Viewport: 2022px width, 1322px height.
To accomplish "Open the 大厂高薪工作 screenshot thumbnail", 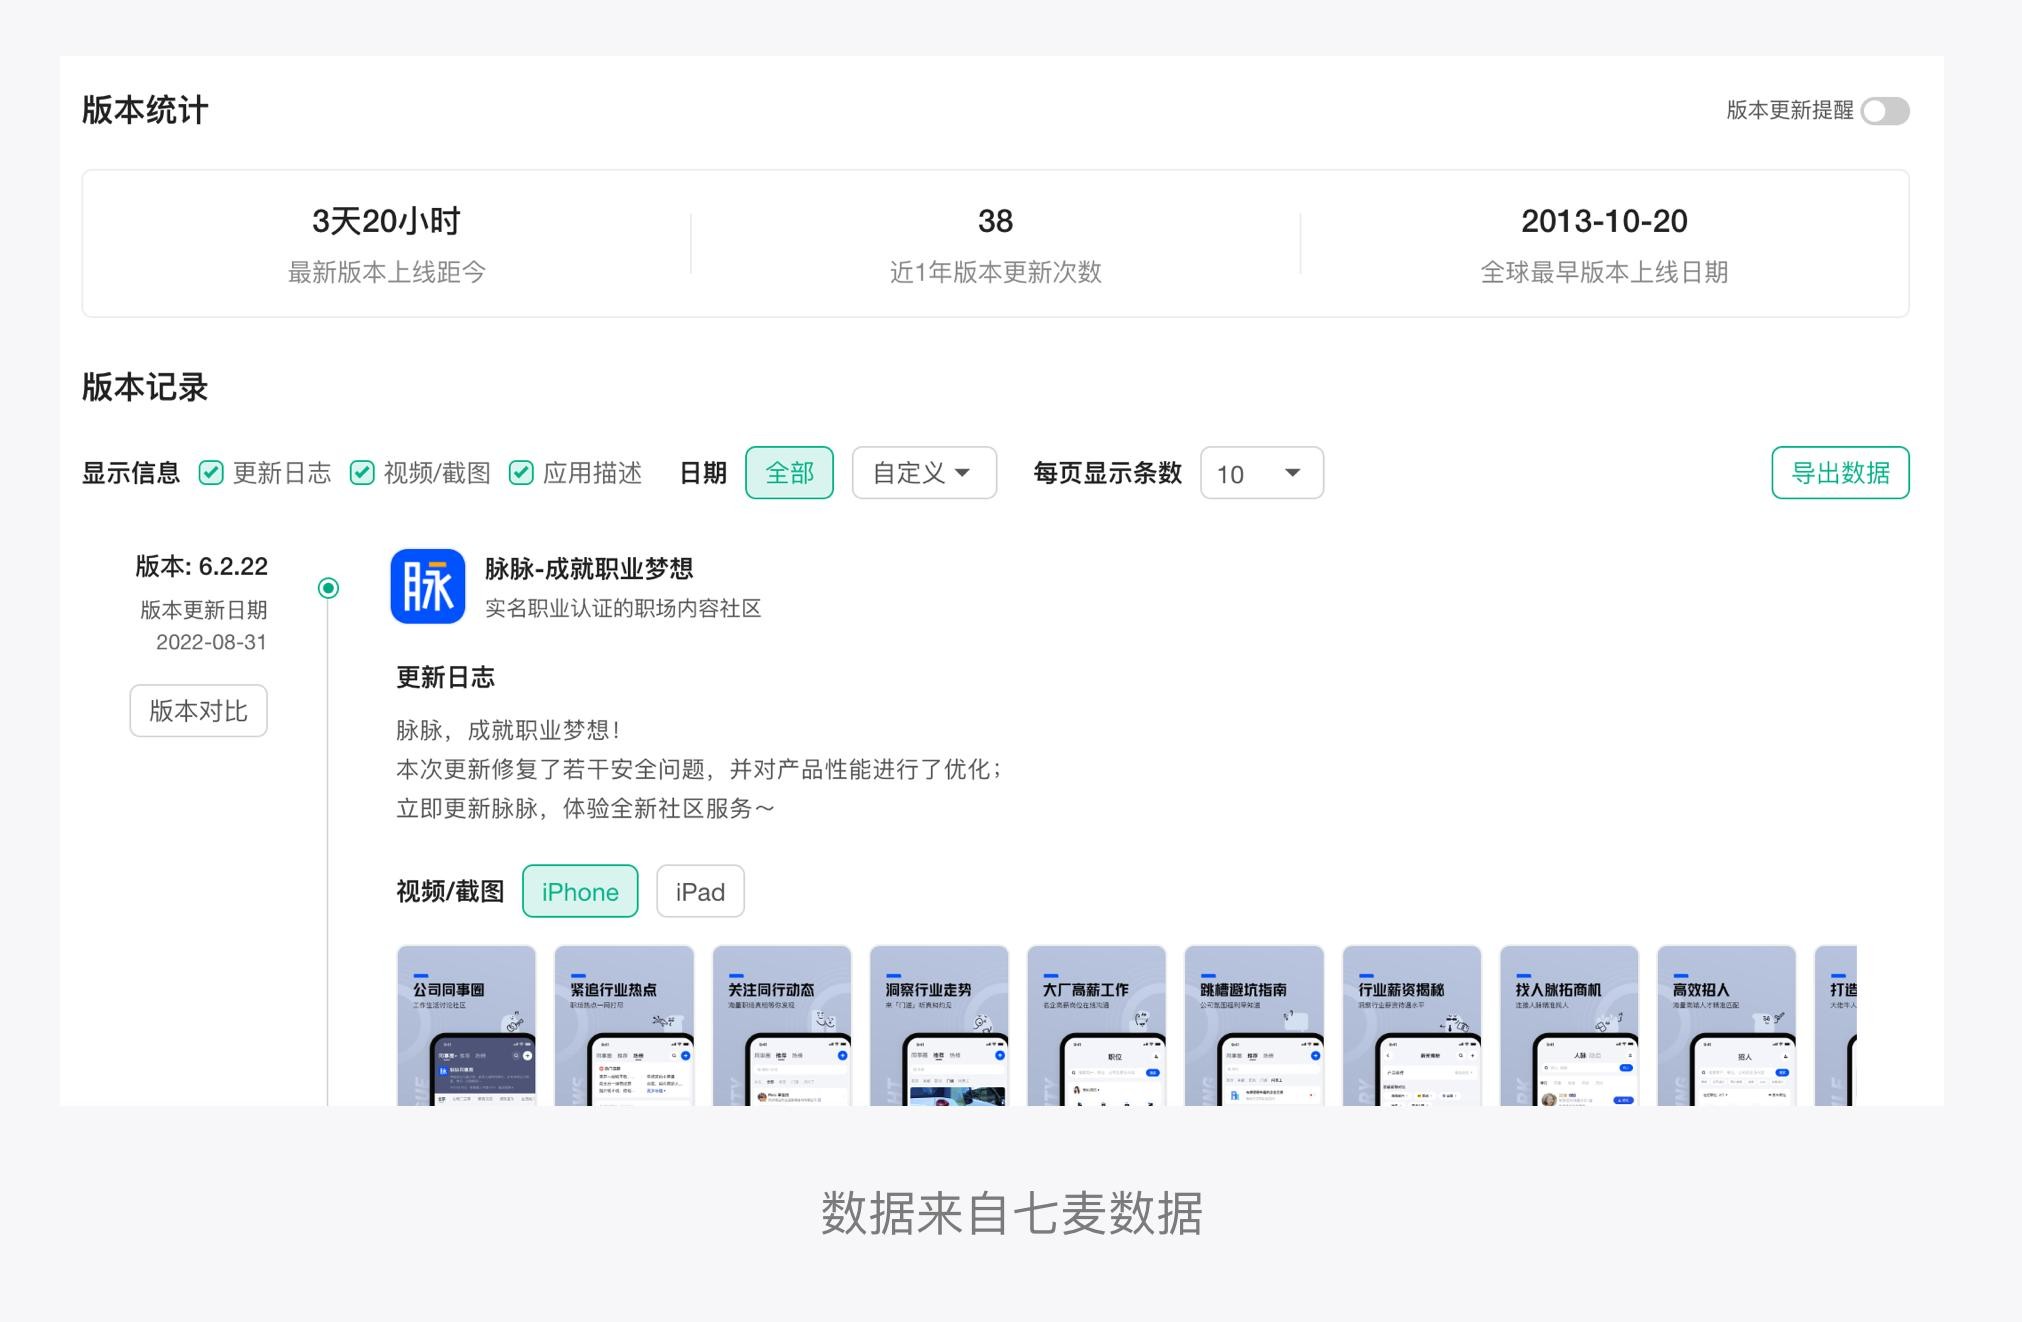I will [x=1096, y=1025].
